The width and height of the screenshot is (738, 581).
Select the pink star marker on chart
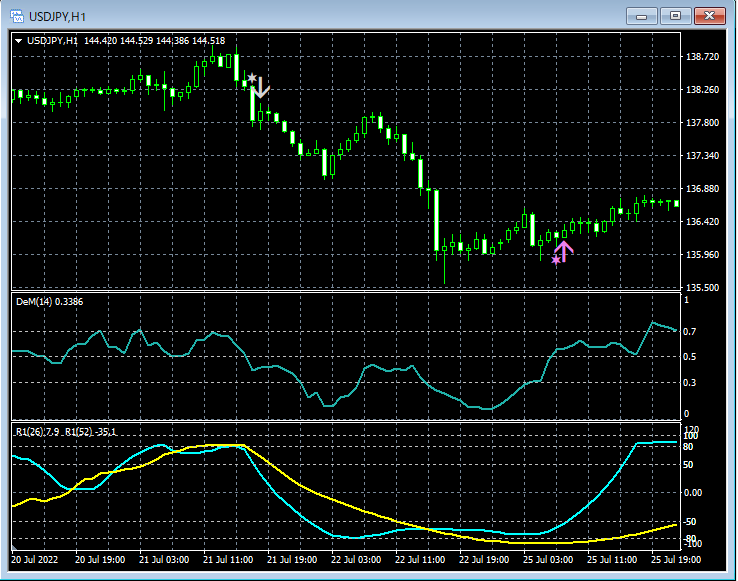(556, 260)
